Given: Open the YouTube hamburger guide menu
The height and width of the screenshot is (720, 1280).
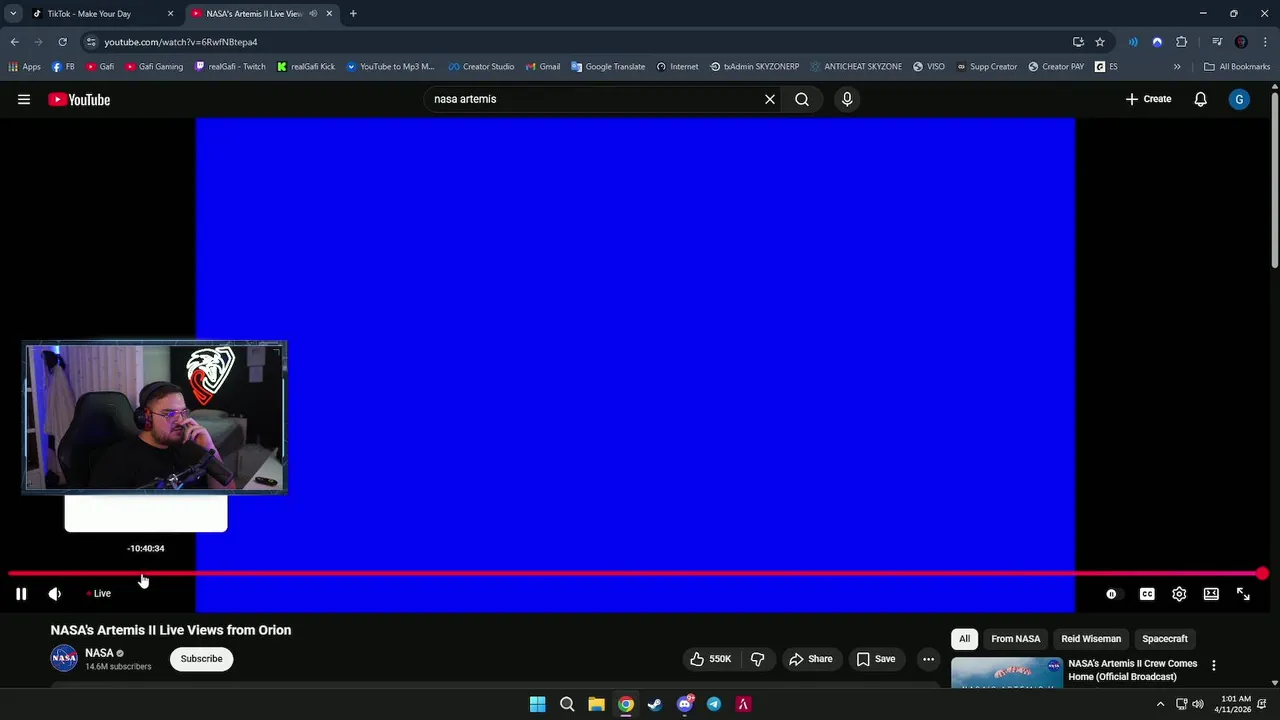Looking at the screenshot, I should (24, 99).
